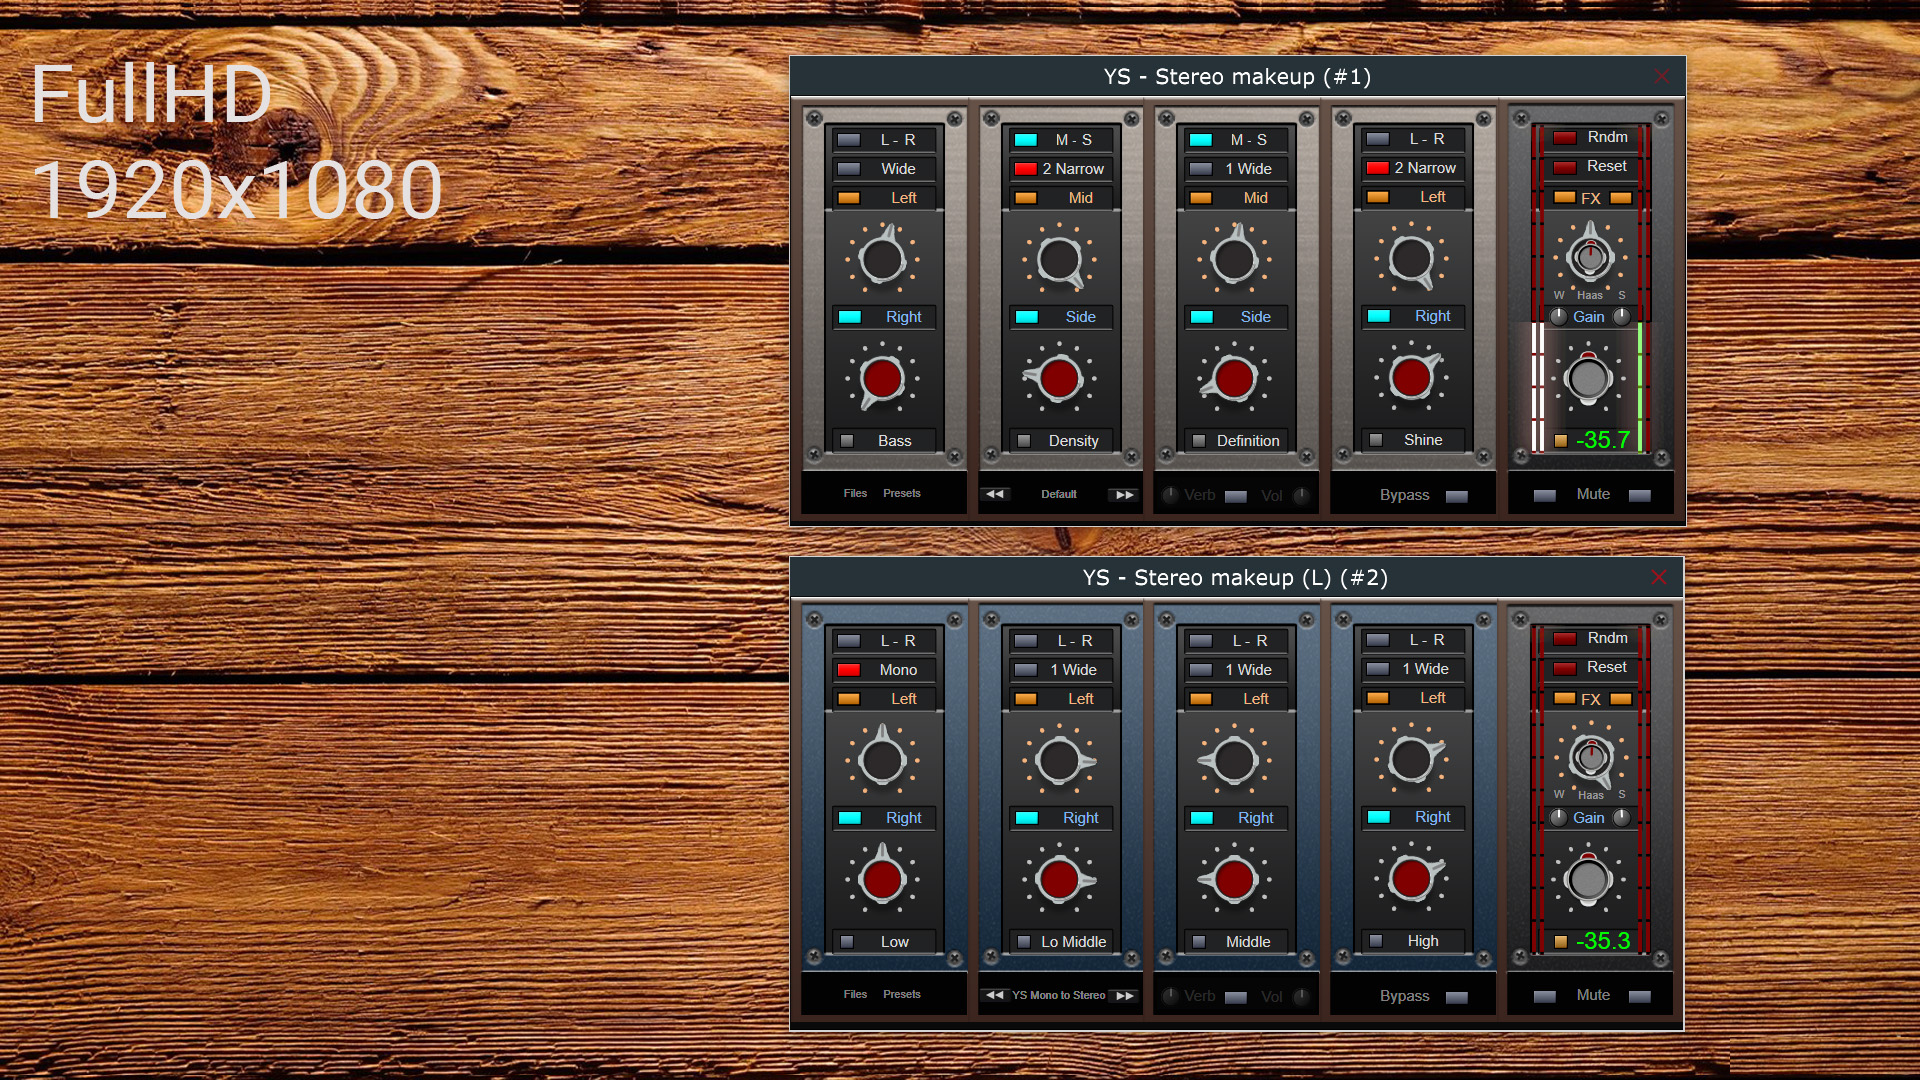Toggle the Low checkbox in window #2
The image size is (1920, 1080).
[847, 942]
